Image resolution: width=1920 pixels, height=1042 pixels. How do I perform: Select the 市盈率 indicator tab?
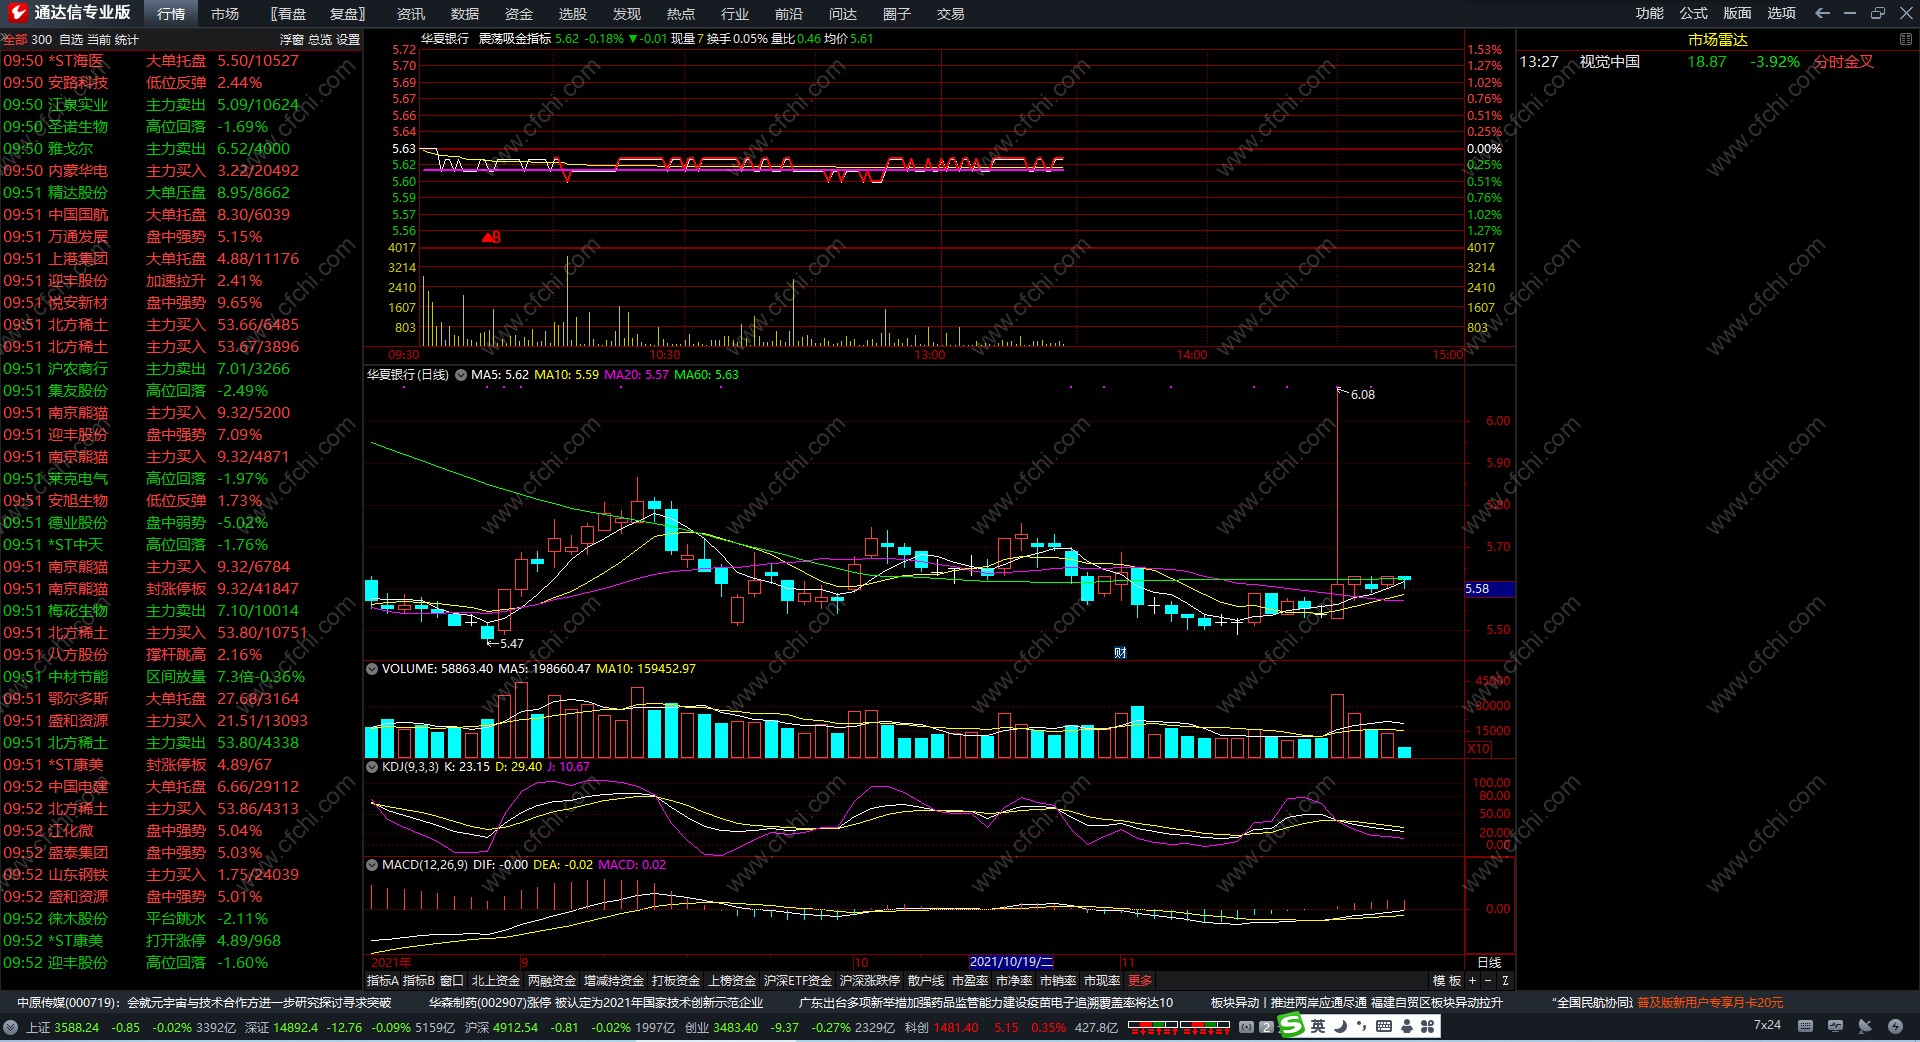[x=970, y=981]
